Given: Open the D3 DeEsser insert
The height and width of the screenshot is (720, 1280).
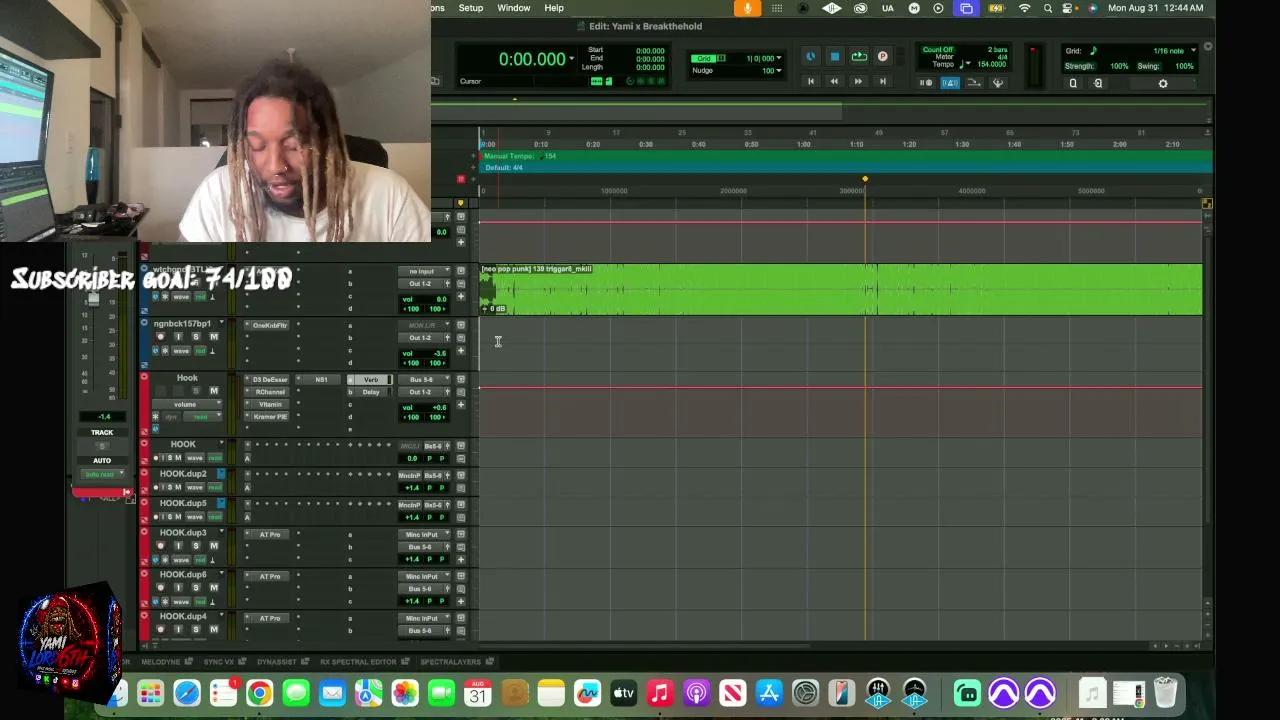Looking at the screenshot, I should 270,380.
